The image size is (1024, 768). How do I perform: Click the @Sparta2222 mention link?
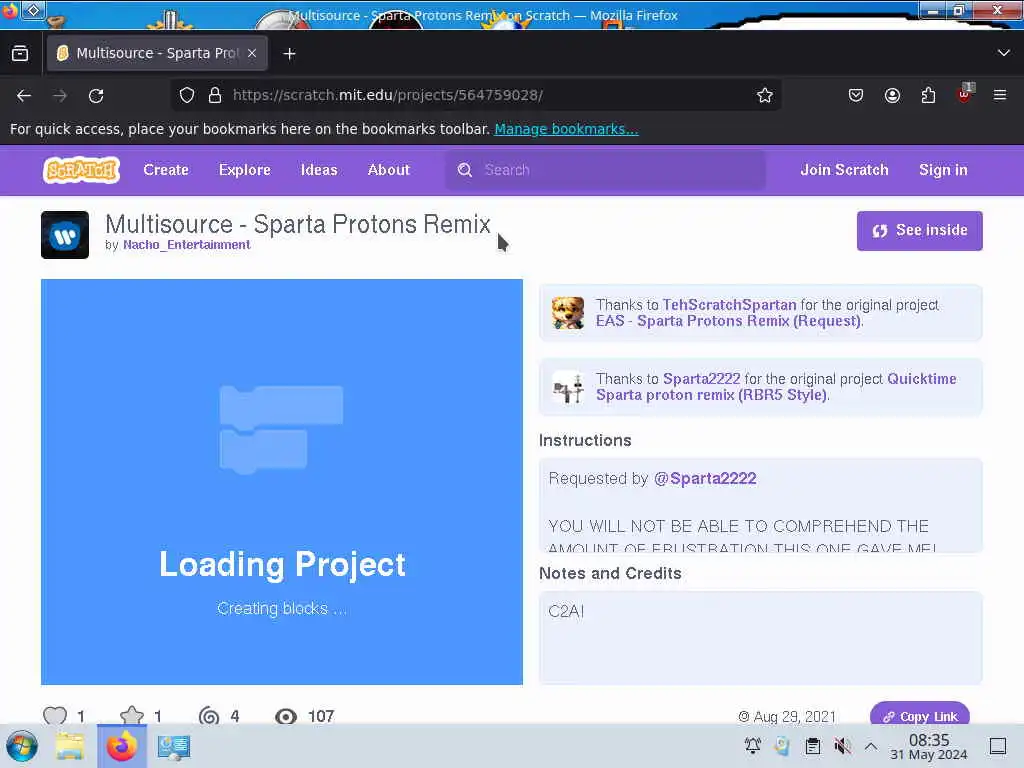(x=705, y=479)
